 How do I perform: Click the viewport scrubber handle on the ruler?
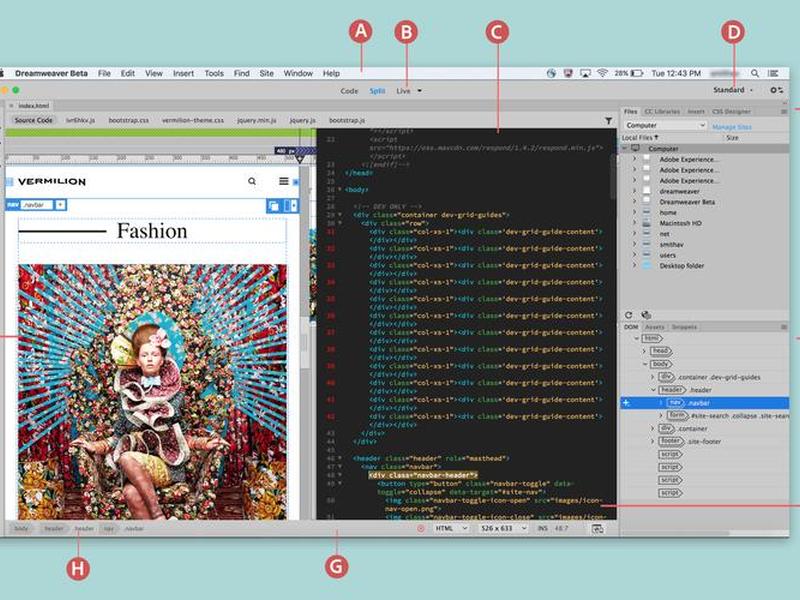(300, 159)
